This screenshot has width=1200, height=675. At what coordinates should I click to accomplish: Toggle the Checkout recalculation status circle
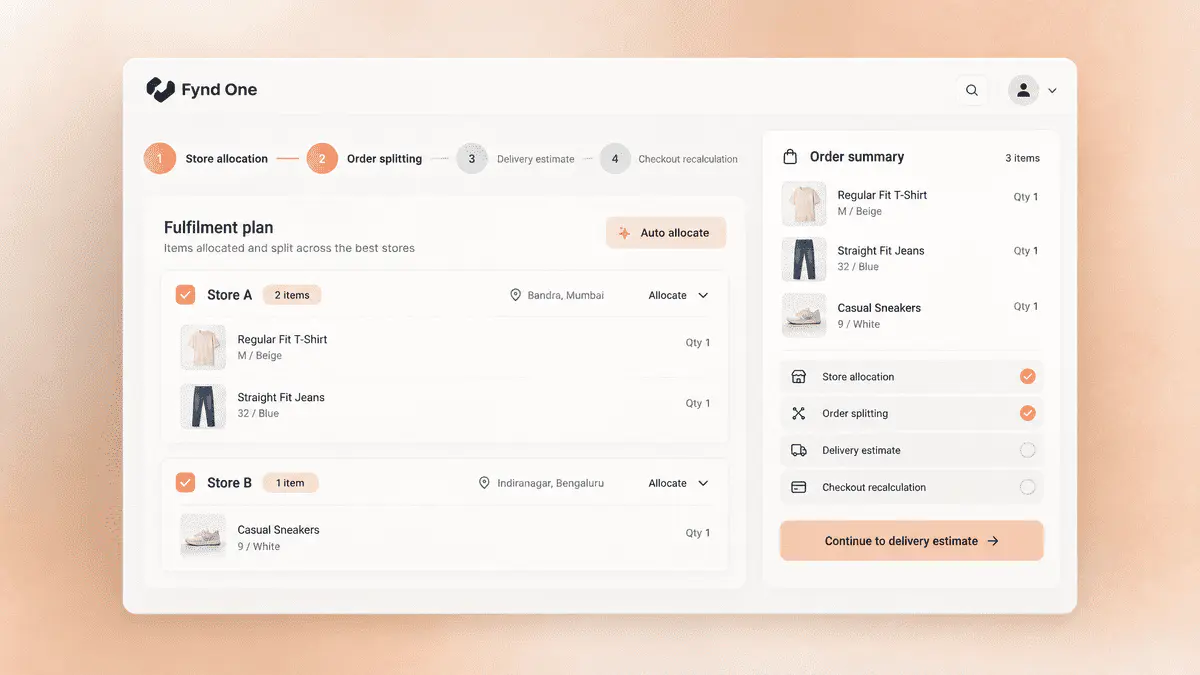tap(1027, 487)
